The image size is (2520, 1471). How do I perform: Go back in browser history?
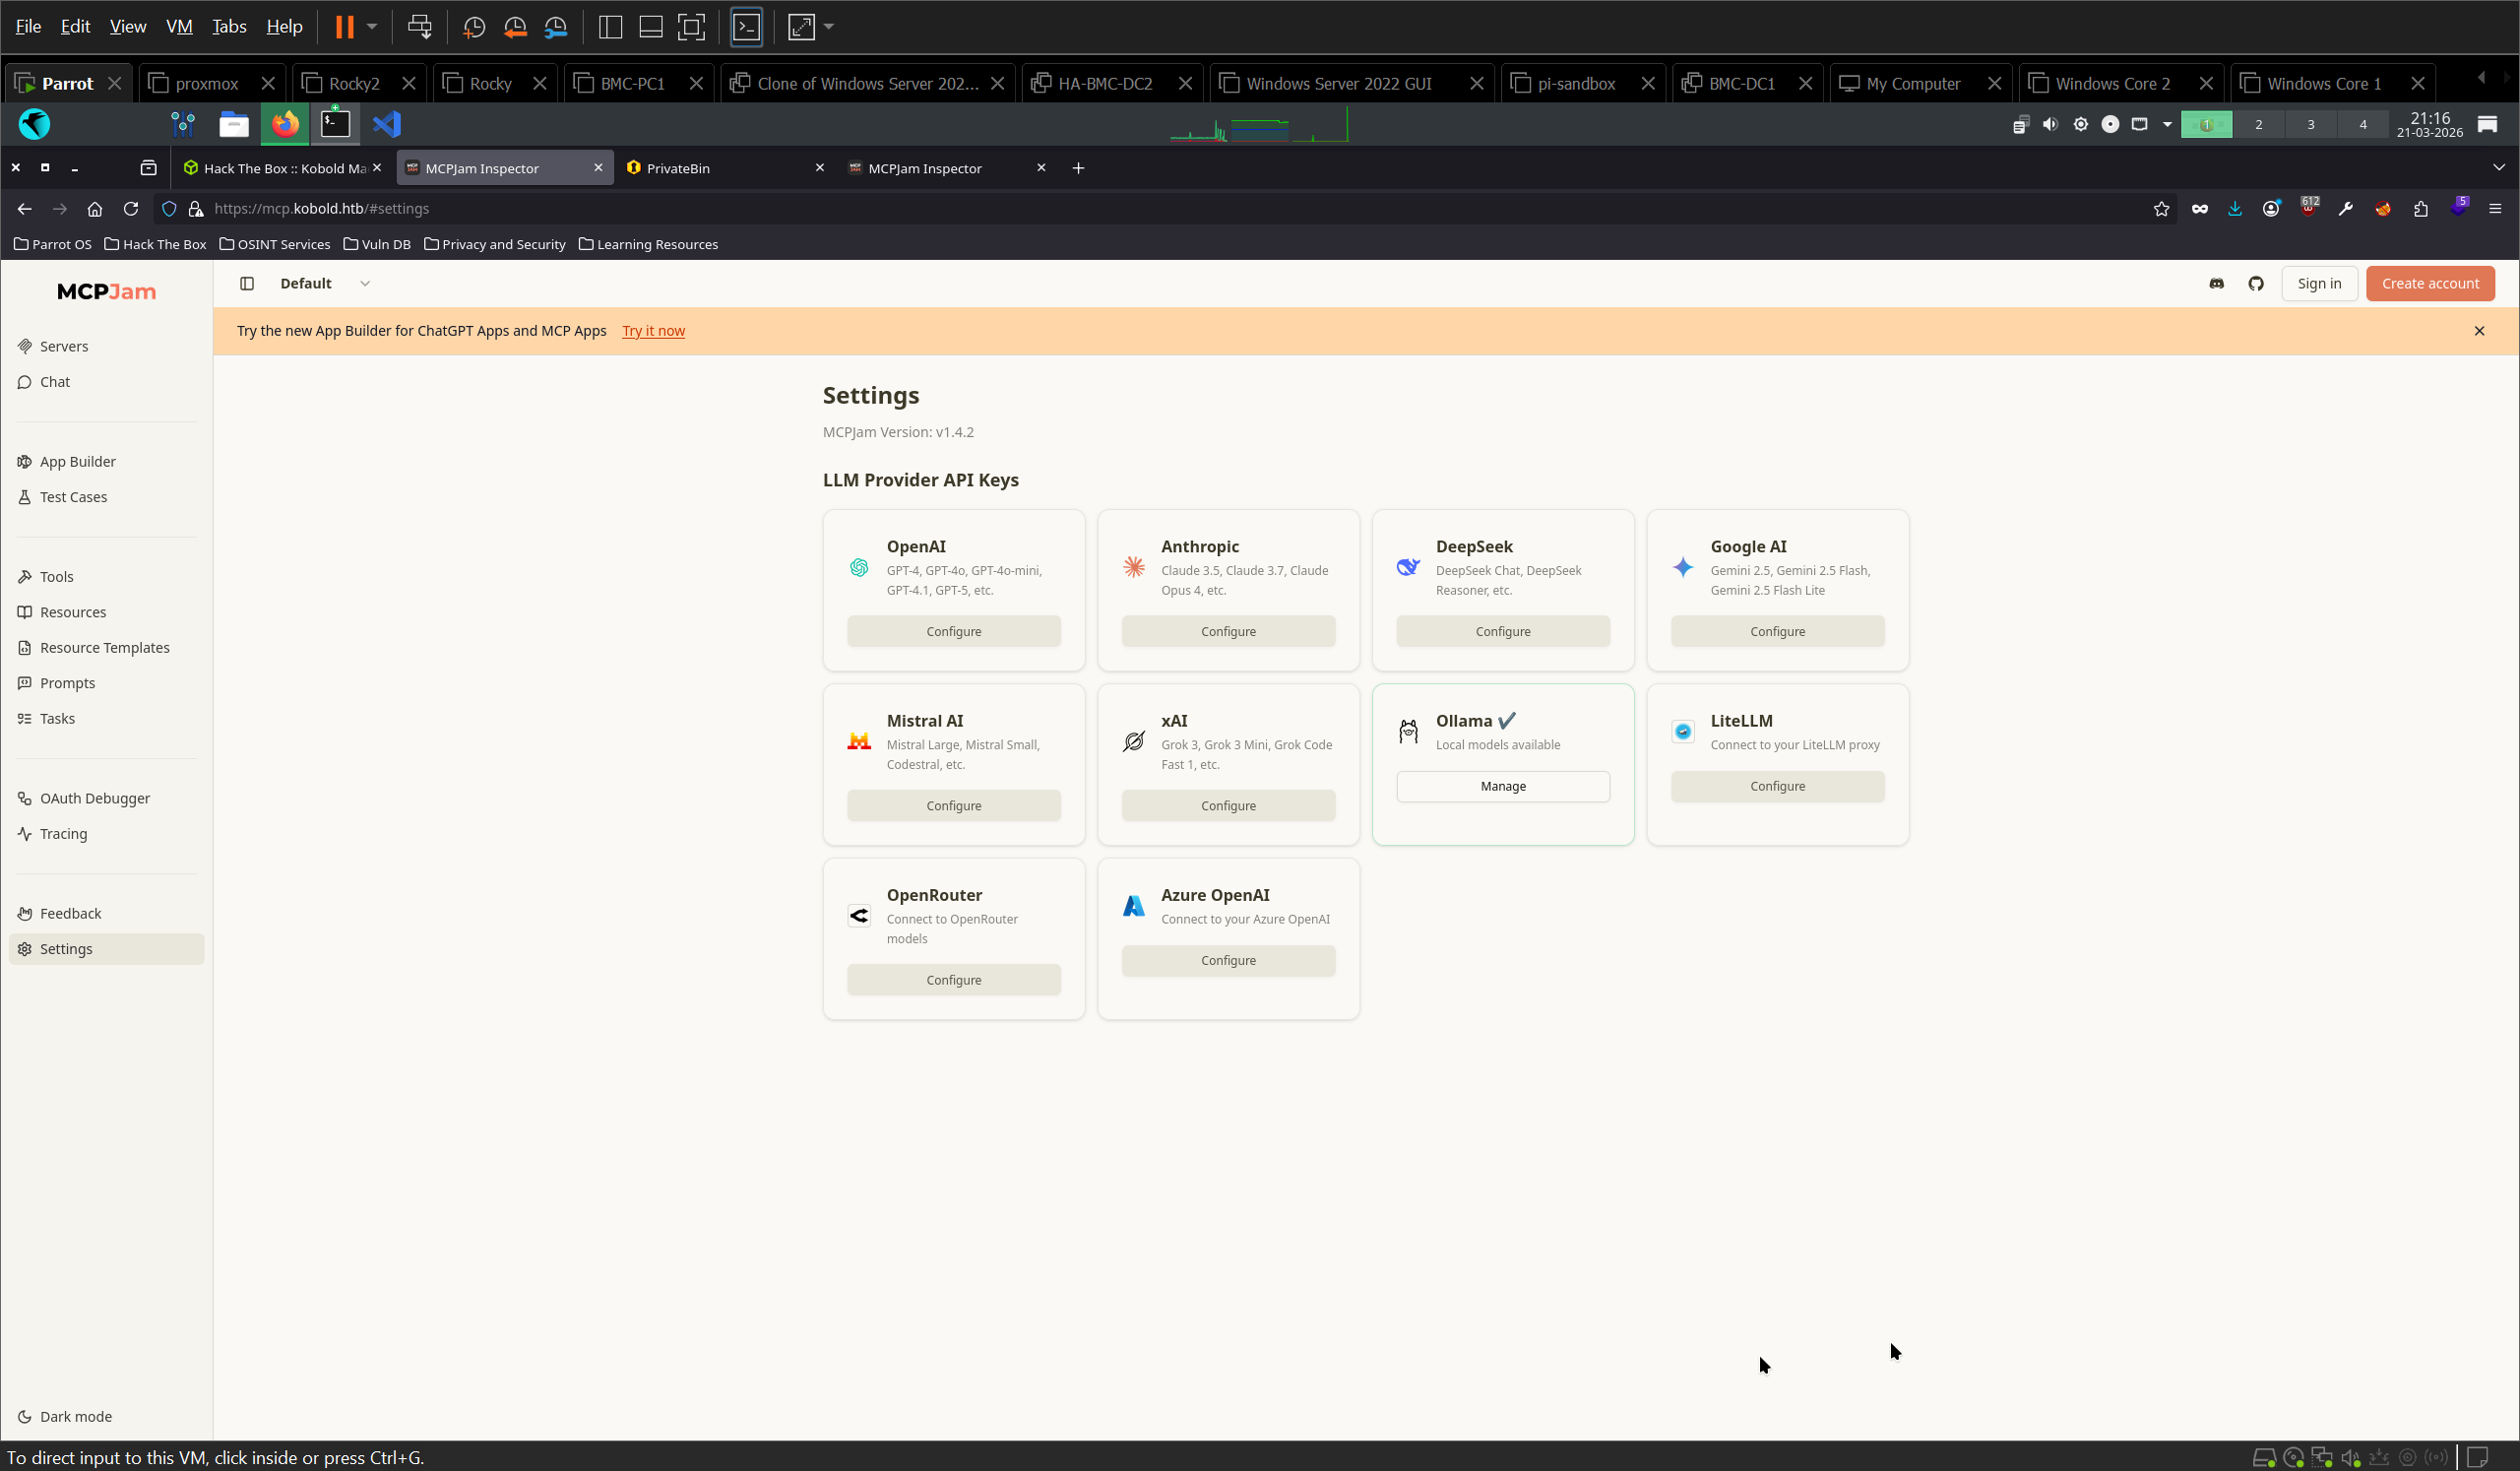(x=25, y=209)
